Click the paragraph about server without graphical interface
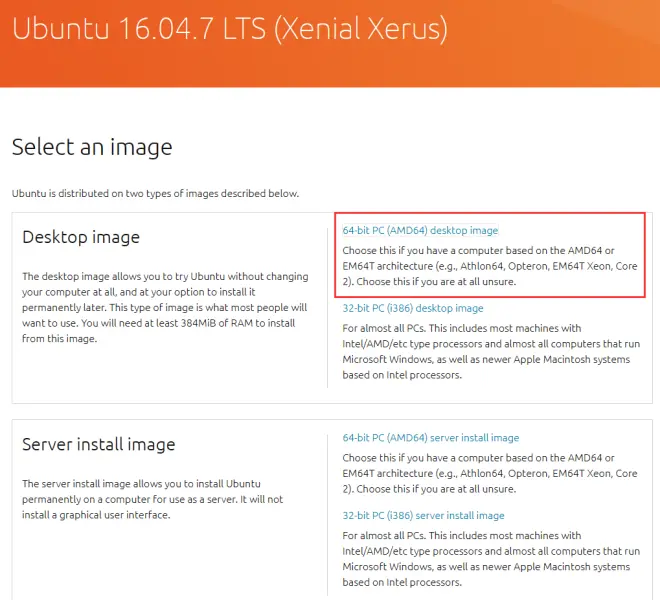Image resolution: width=660 pixels, height=600 pixels. [152, 499]
